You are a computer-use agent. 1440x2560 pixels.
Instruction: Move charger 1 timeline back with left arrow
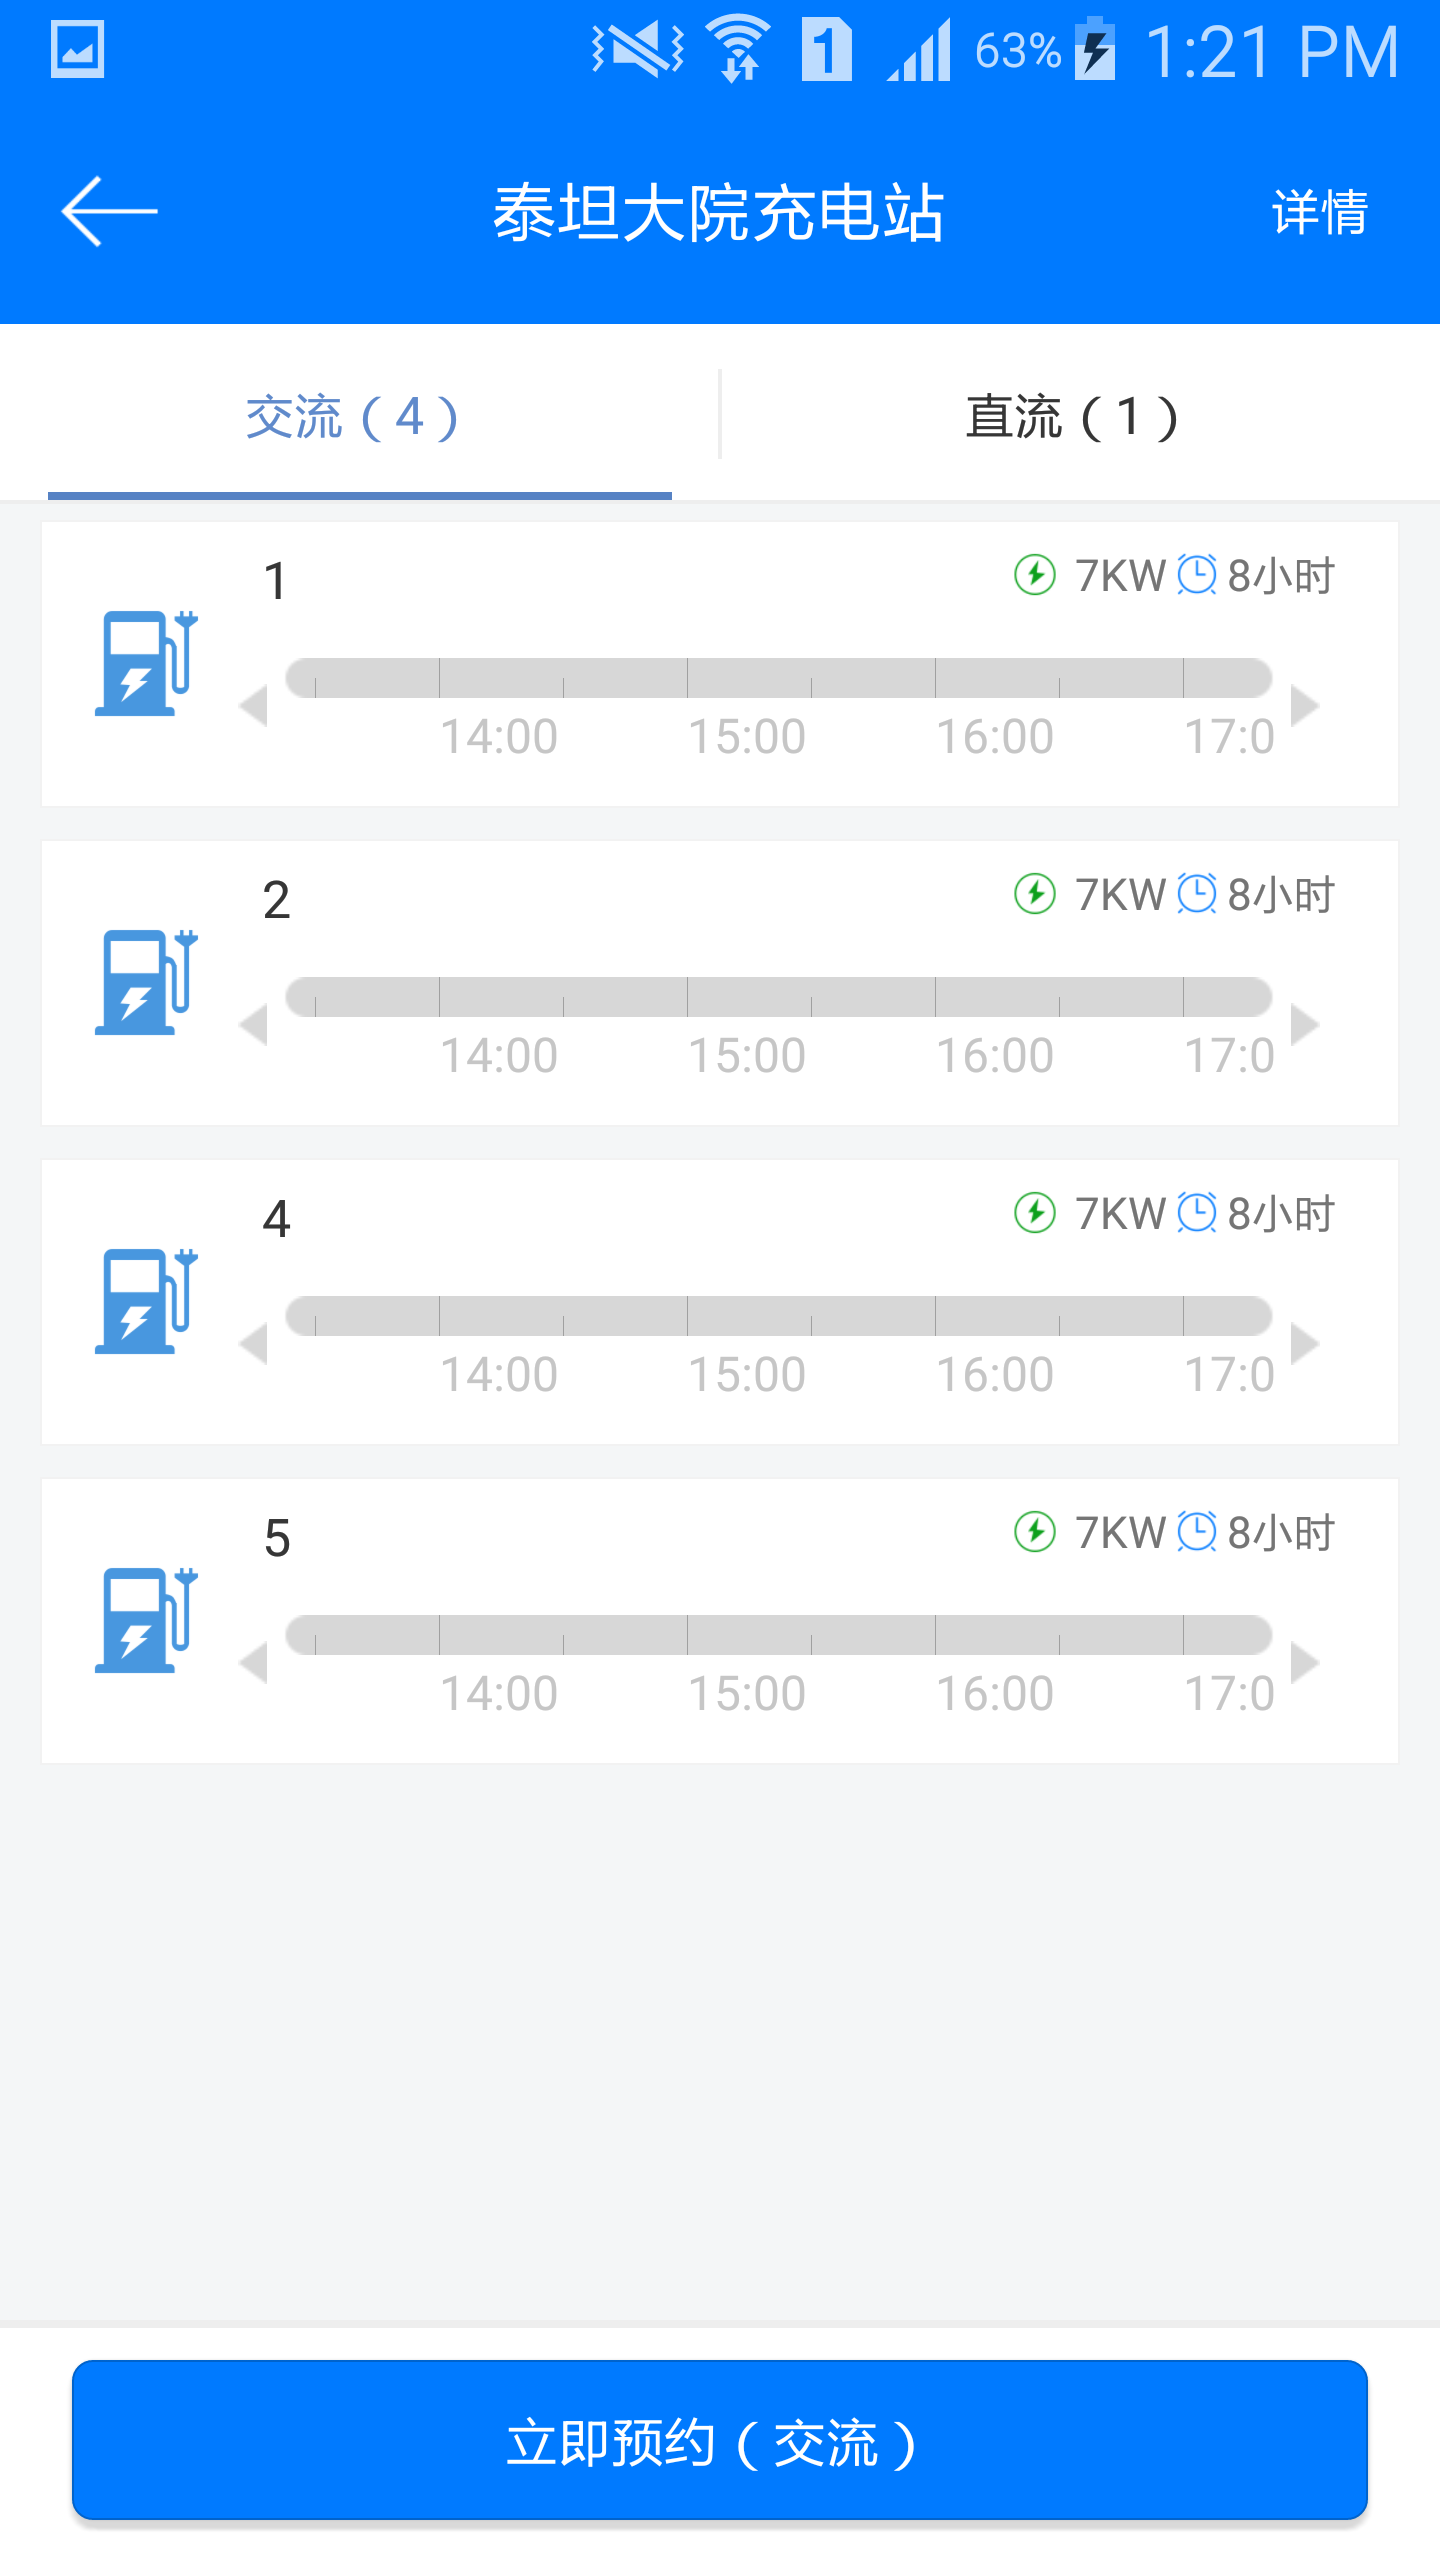254,706
